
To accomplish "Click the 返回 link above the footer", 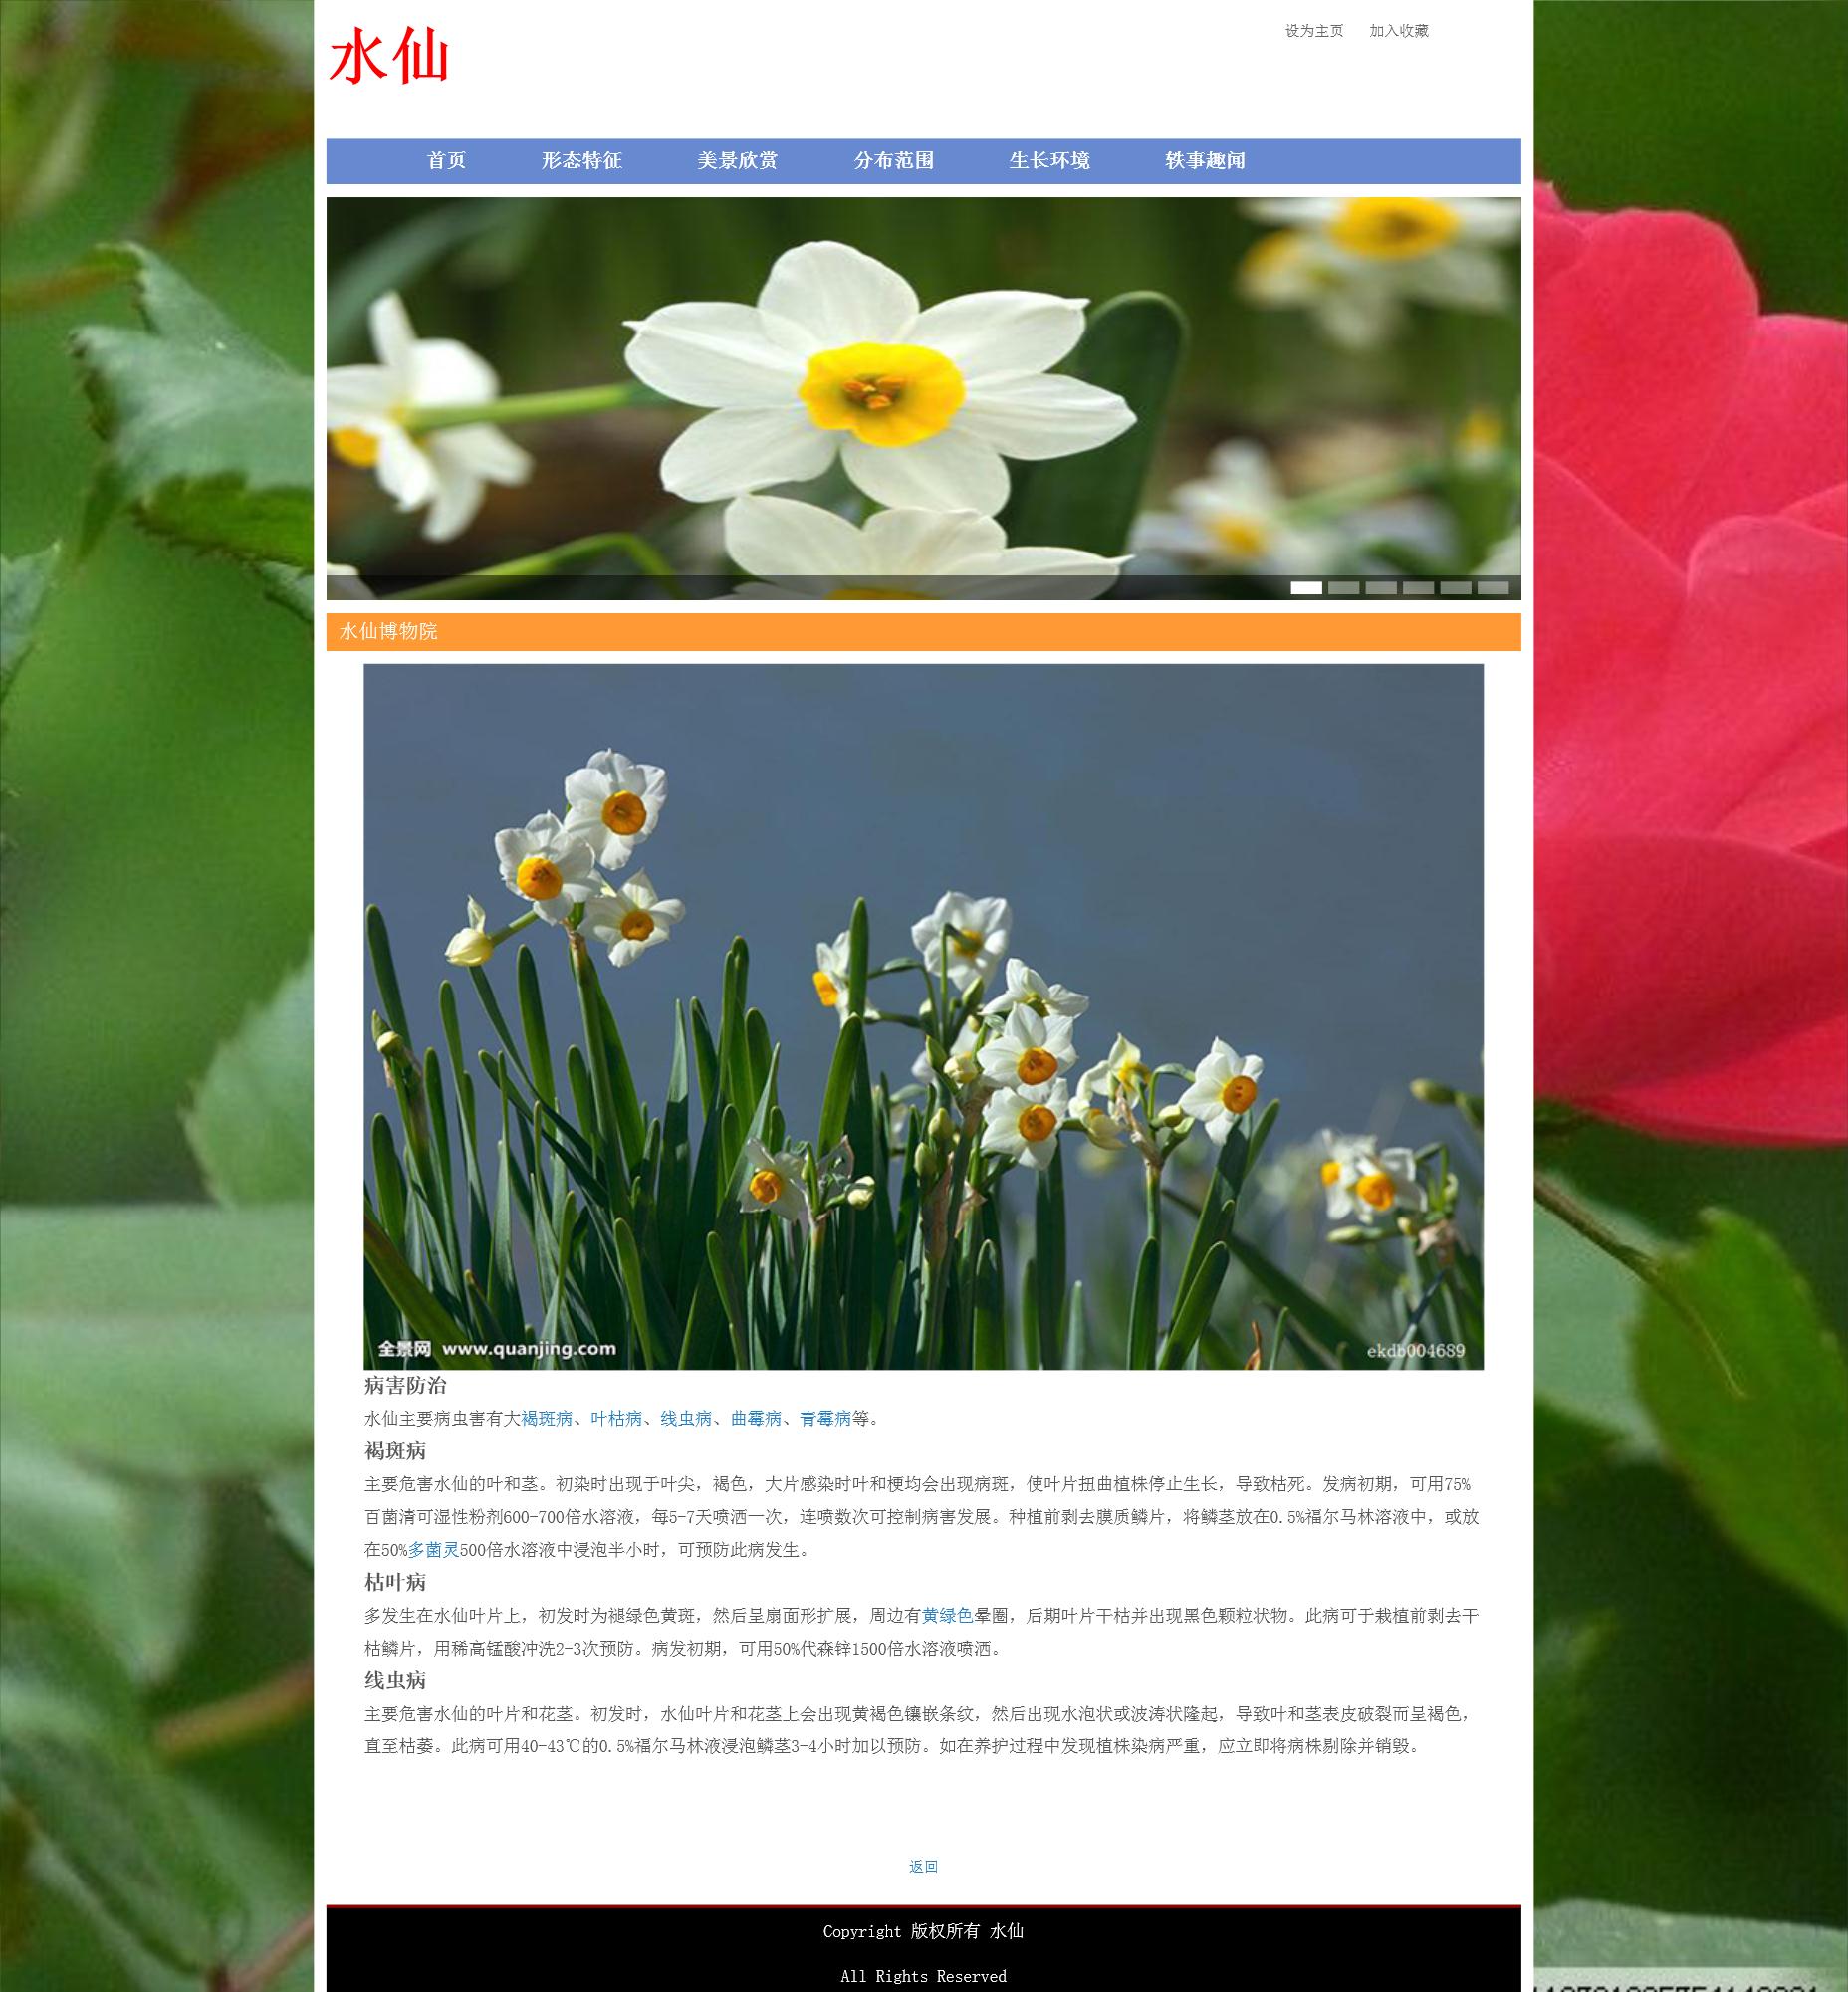I will [922, 1866].
